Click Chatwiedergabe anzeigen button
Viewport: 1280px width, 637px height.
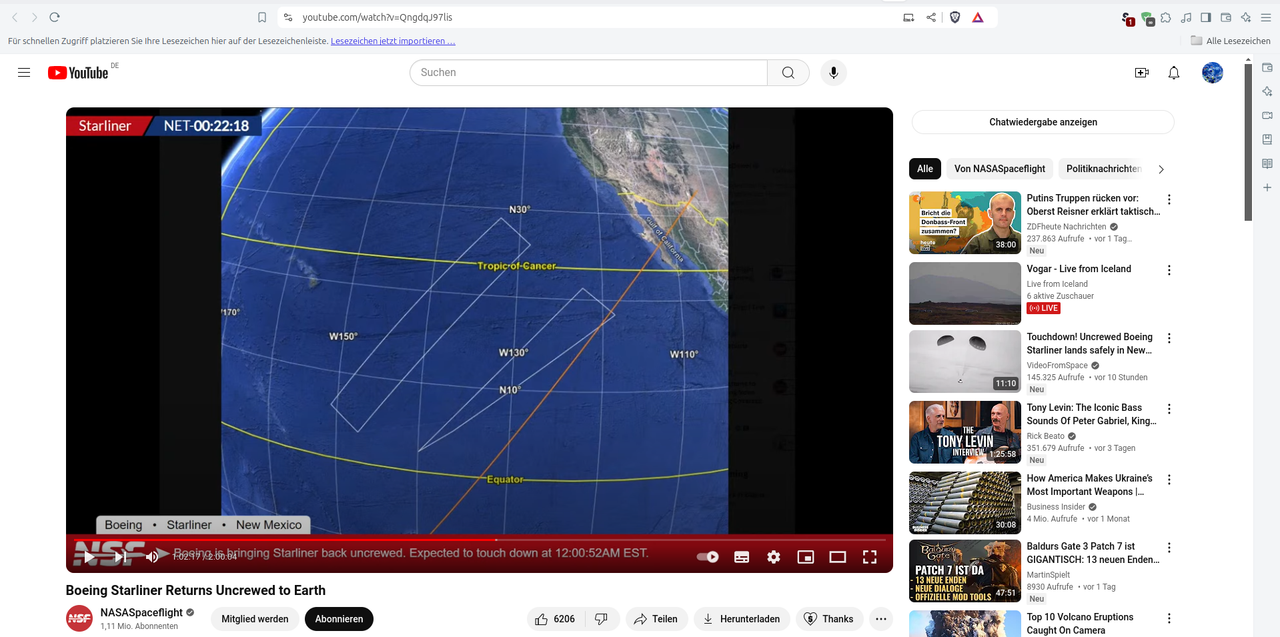pyautogui.click(x=1043, y=122)
